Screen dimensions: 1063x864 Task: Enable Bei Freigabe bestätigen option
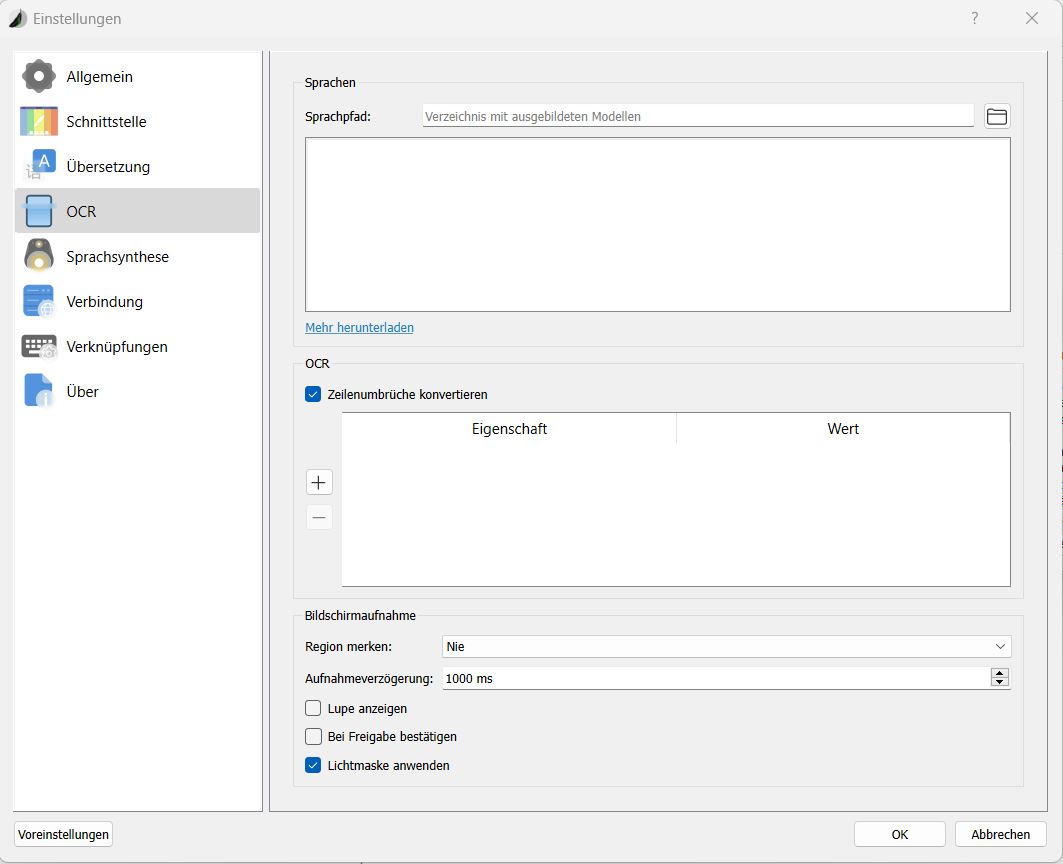313,737
